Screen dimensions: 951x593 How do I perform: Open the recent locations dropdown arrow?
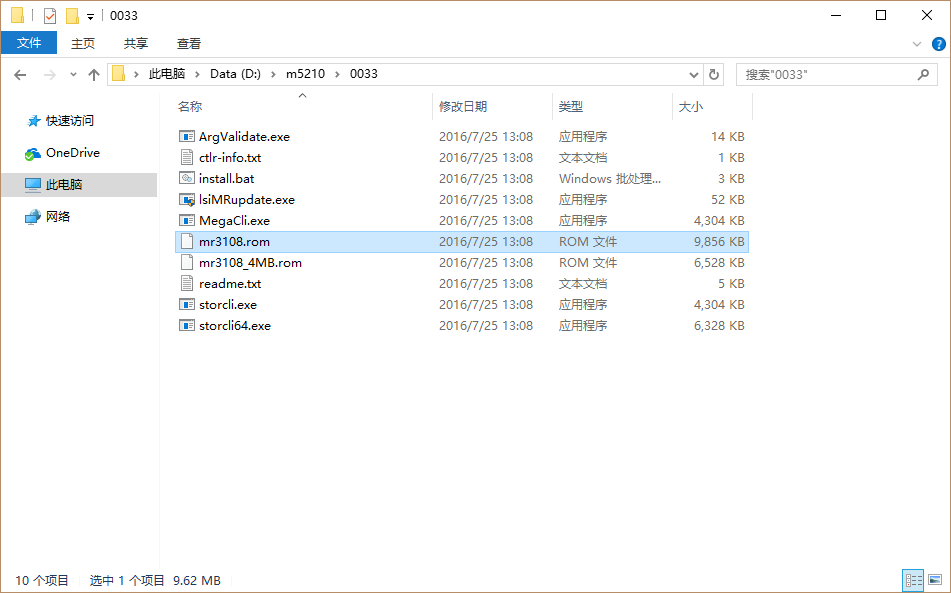click(x=73, y=75)
